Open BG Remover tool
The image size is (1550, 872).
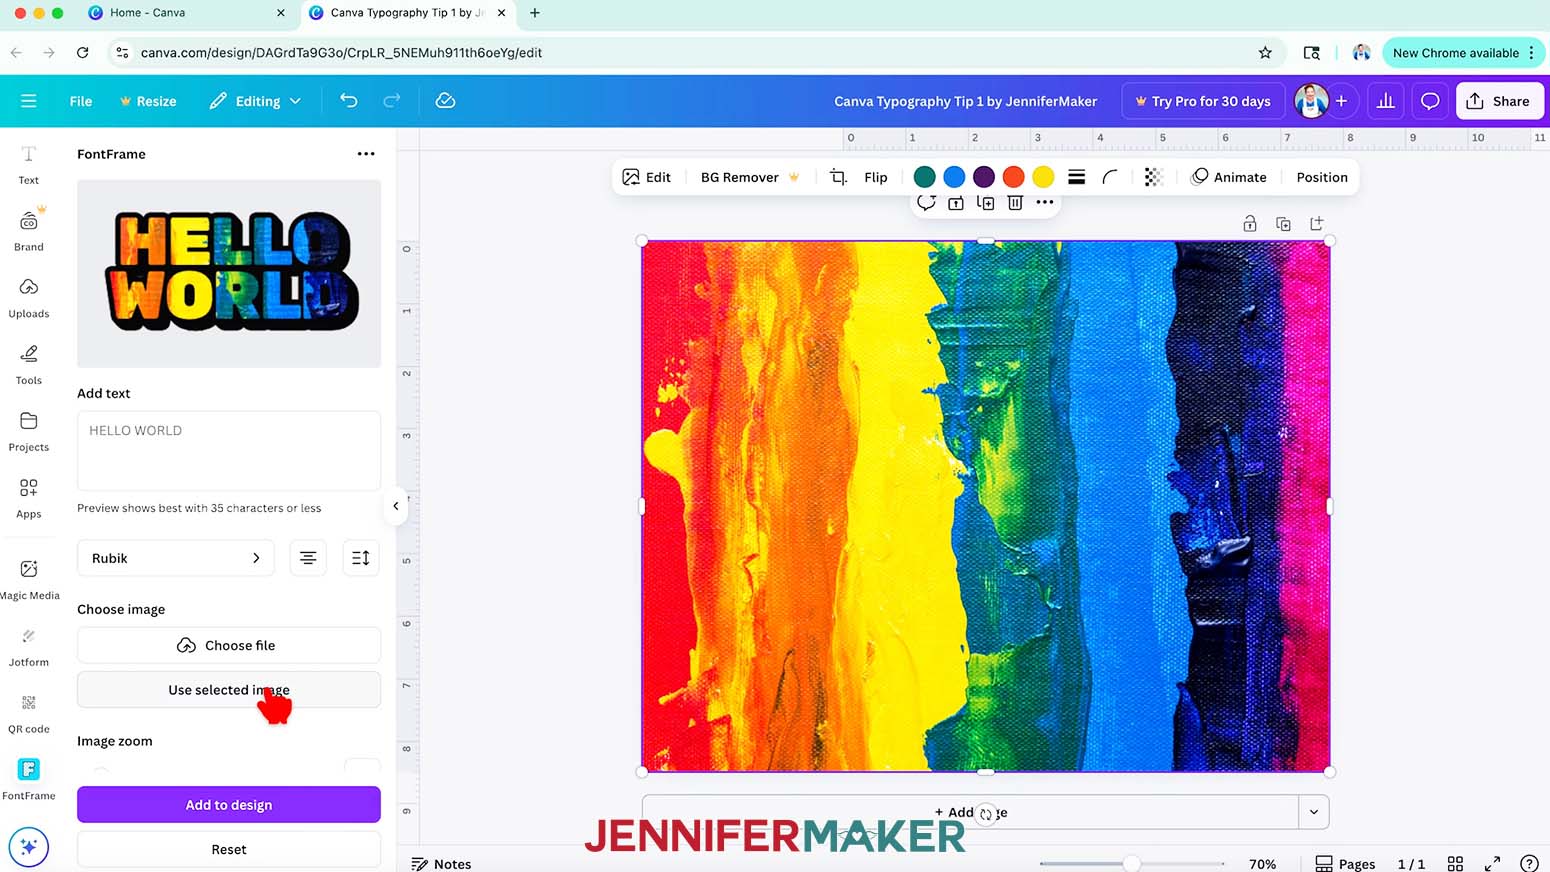[x=750, y=177]
